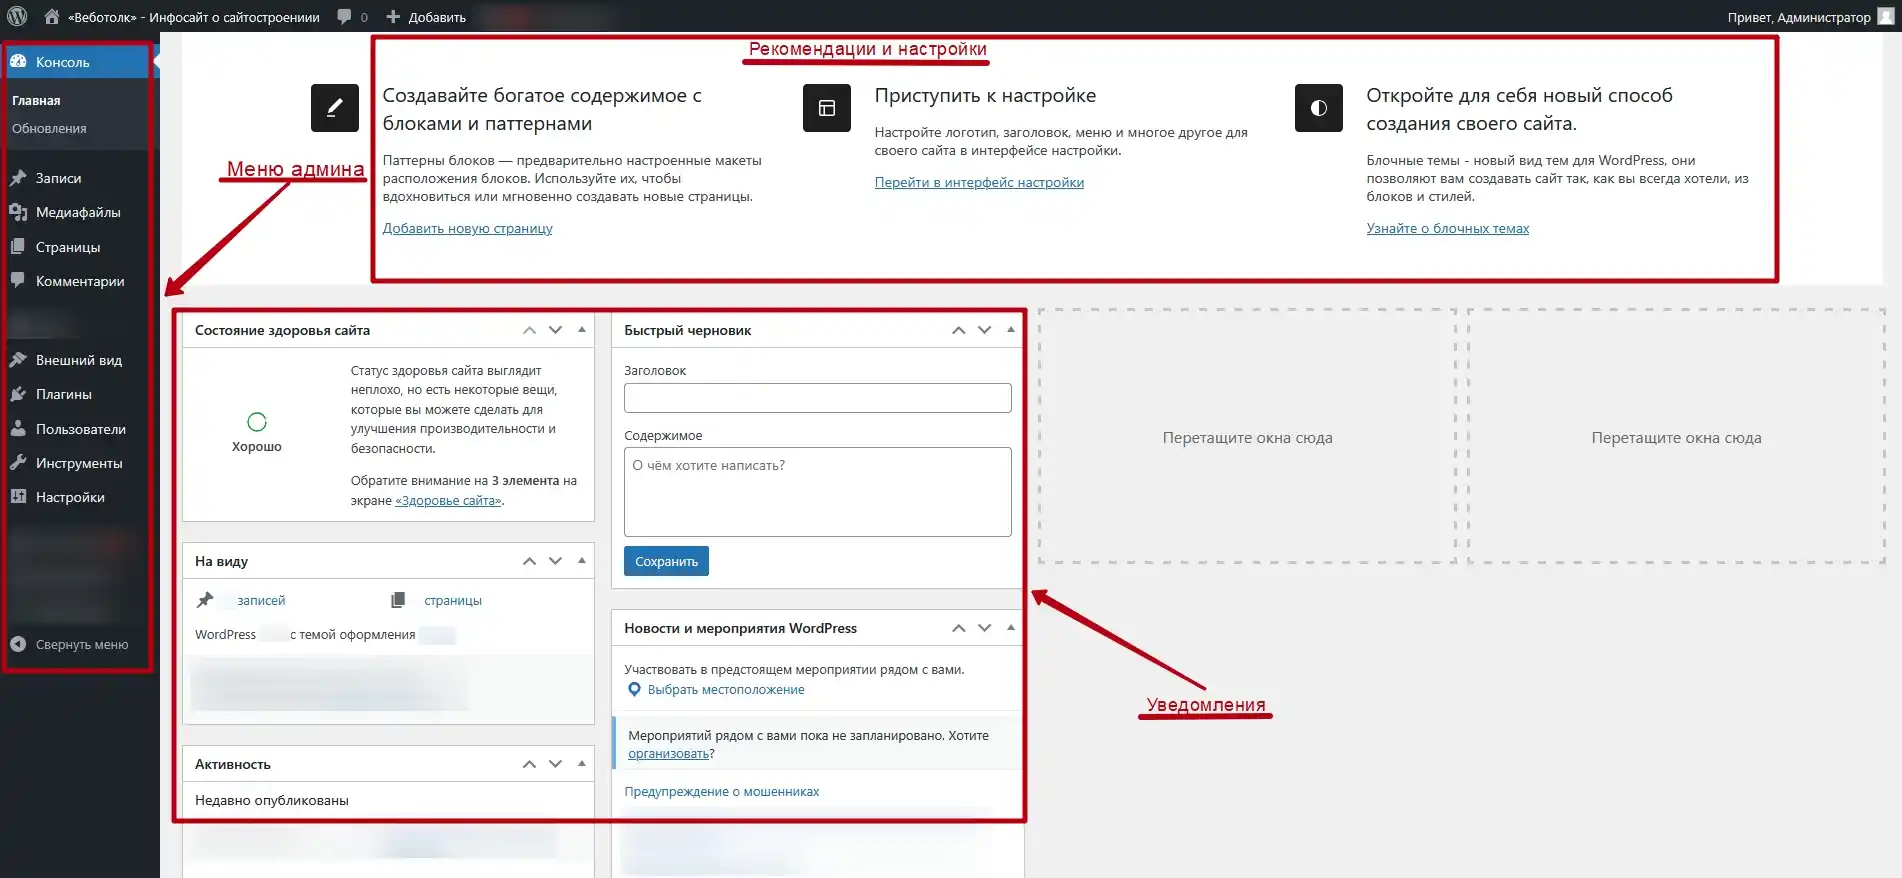The width and height of the screenshot is (1902, 878).
Task: Select the Главная submenu item
Action: [x=36, y=101]
